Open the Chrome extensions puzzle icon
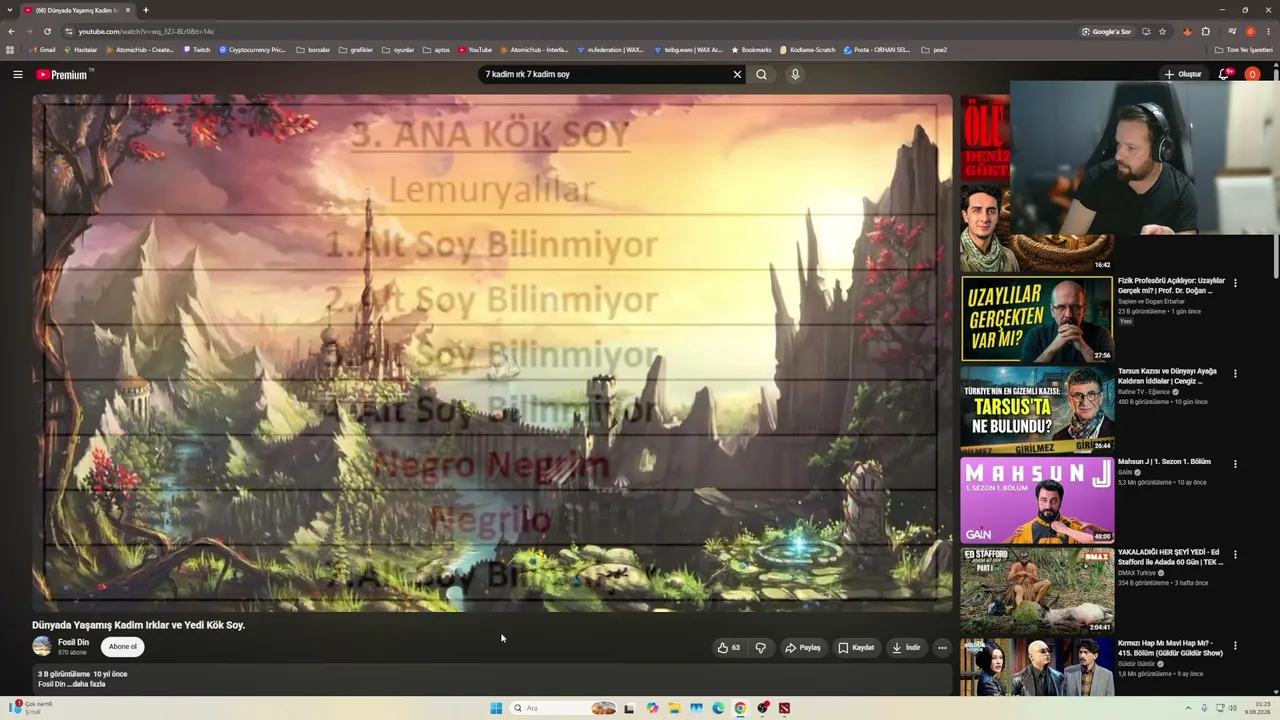 pyautogui.click(x=1206, y=31)
